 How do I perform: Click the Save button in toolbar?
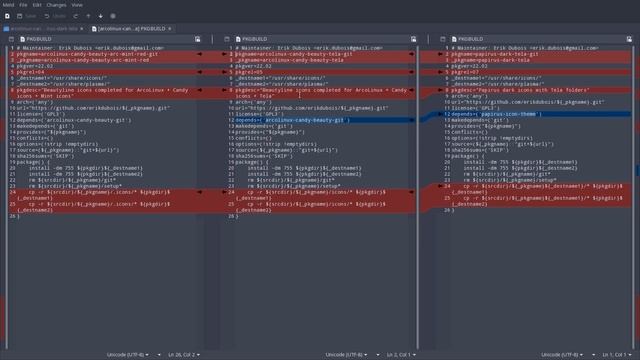click(27, 16)
